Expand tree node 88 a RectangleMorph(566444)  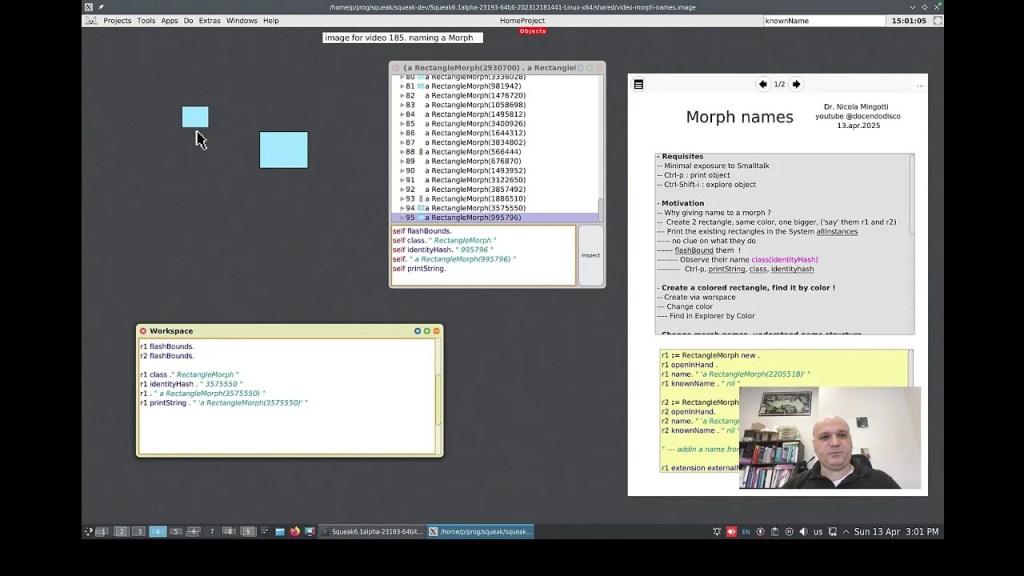(x=403, y=152)
